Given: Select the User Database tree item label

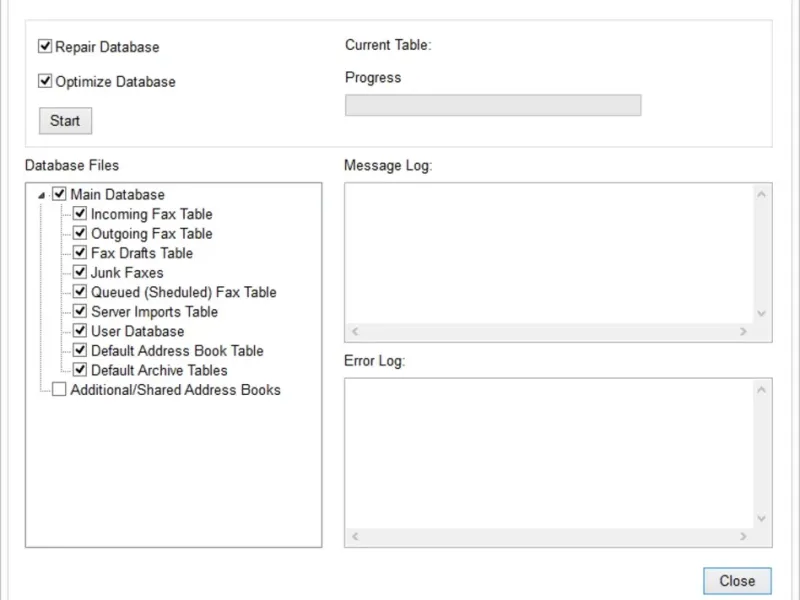Looking at the screenshot, I should click(137, 331).
